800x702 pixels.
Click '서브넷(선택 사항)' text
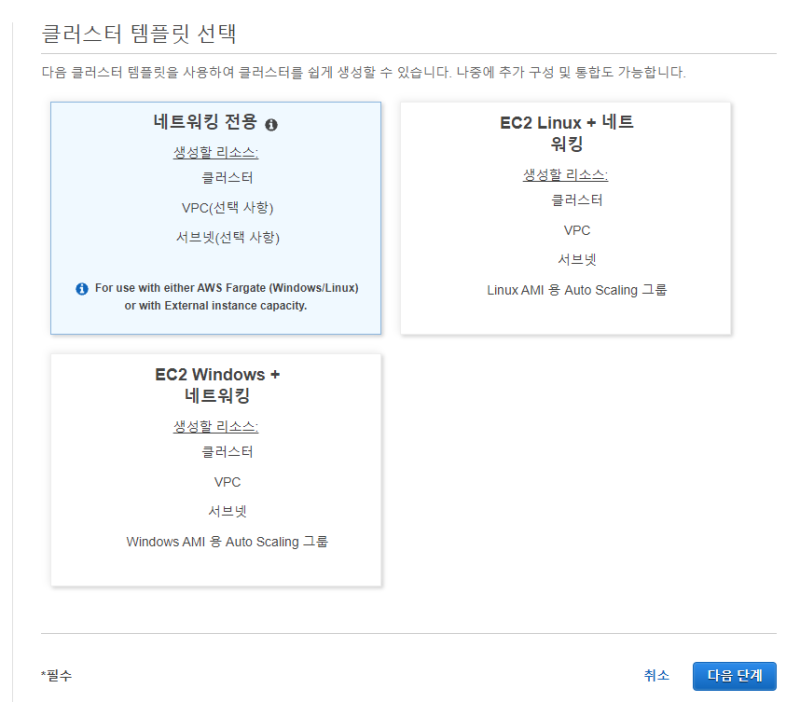coord(228,237)
